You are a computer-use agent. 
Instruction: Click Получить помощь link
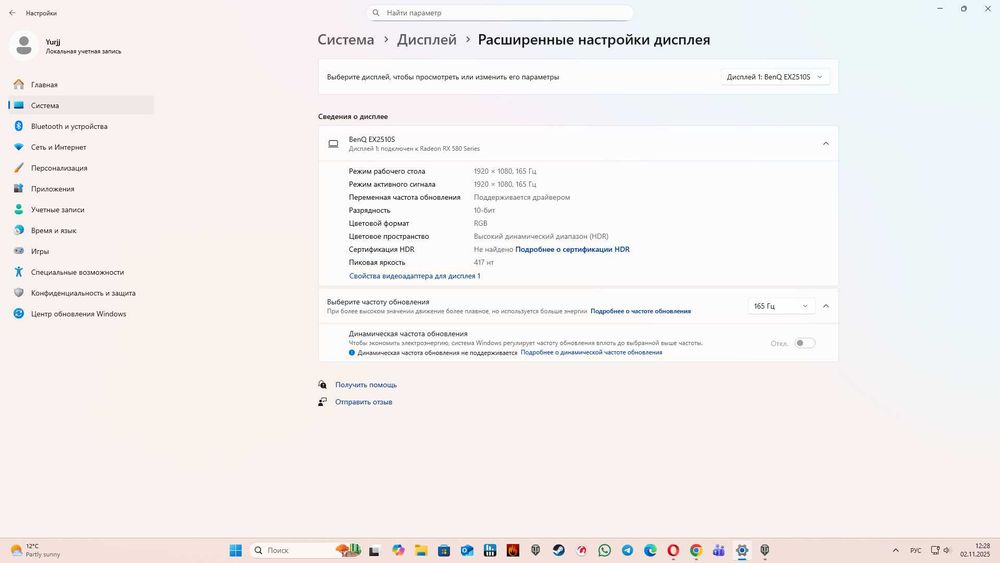tap(366, 385)
